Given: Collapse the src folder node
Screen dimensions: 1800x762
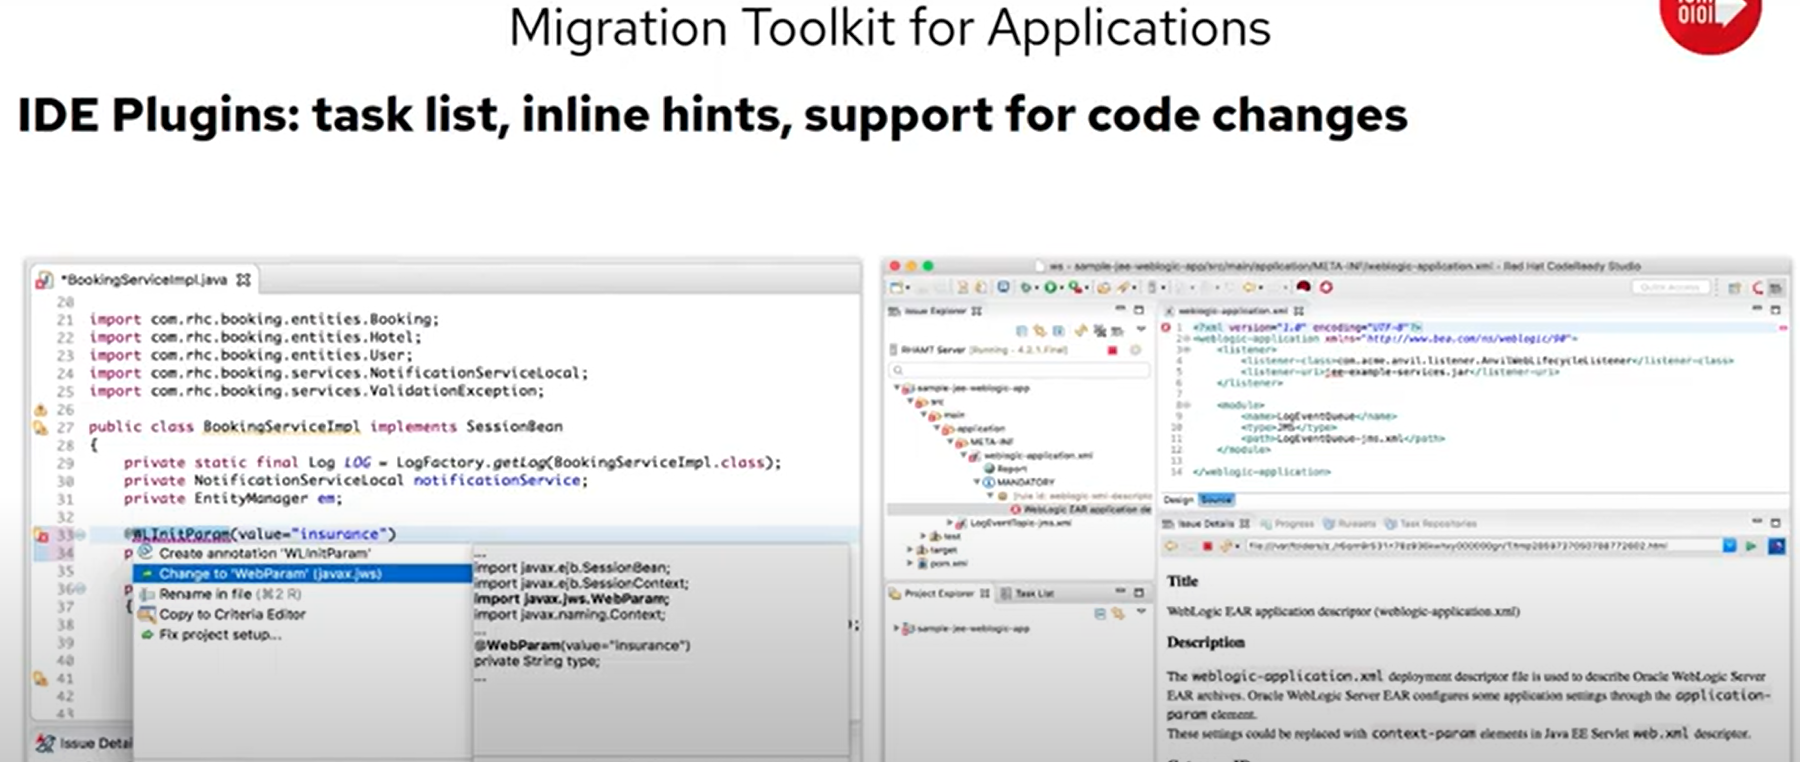Looking at the screenshot, I should (x=911, y=401).
